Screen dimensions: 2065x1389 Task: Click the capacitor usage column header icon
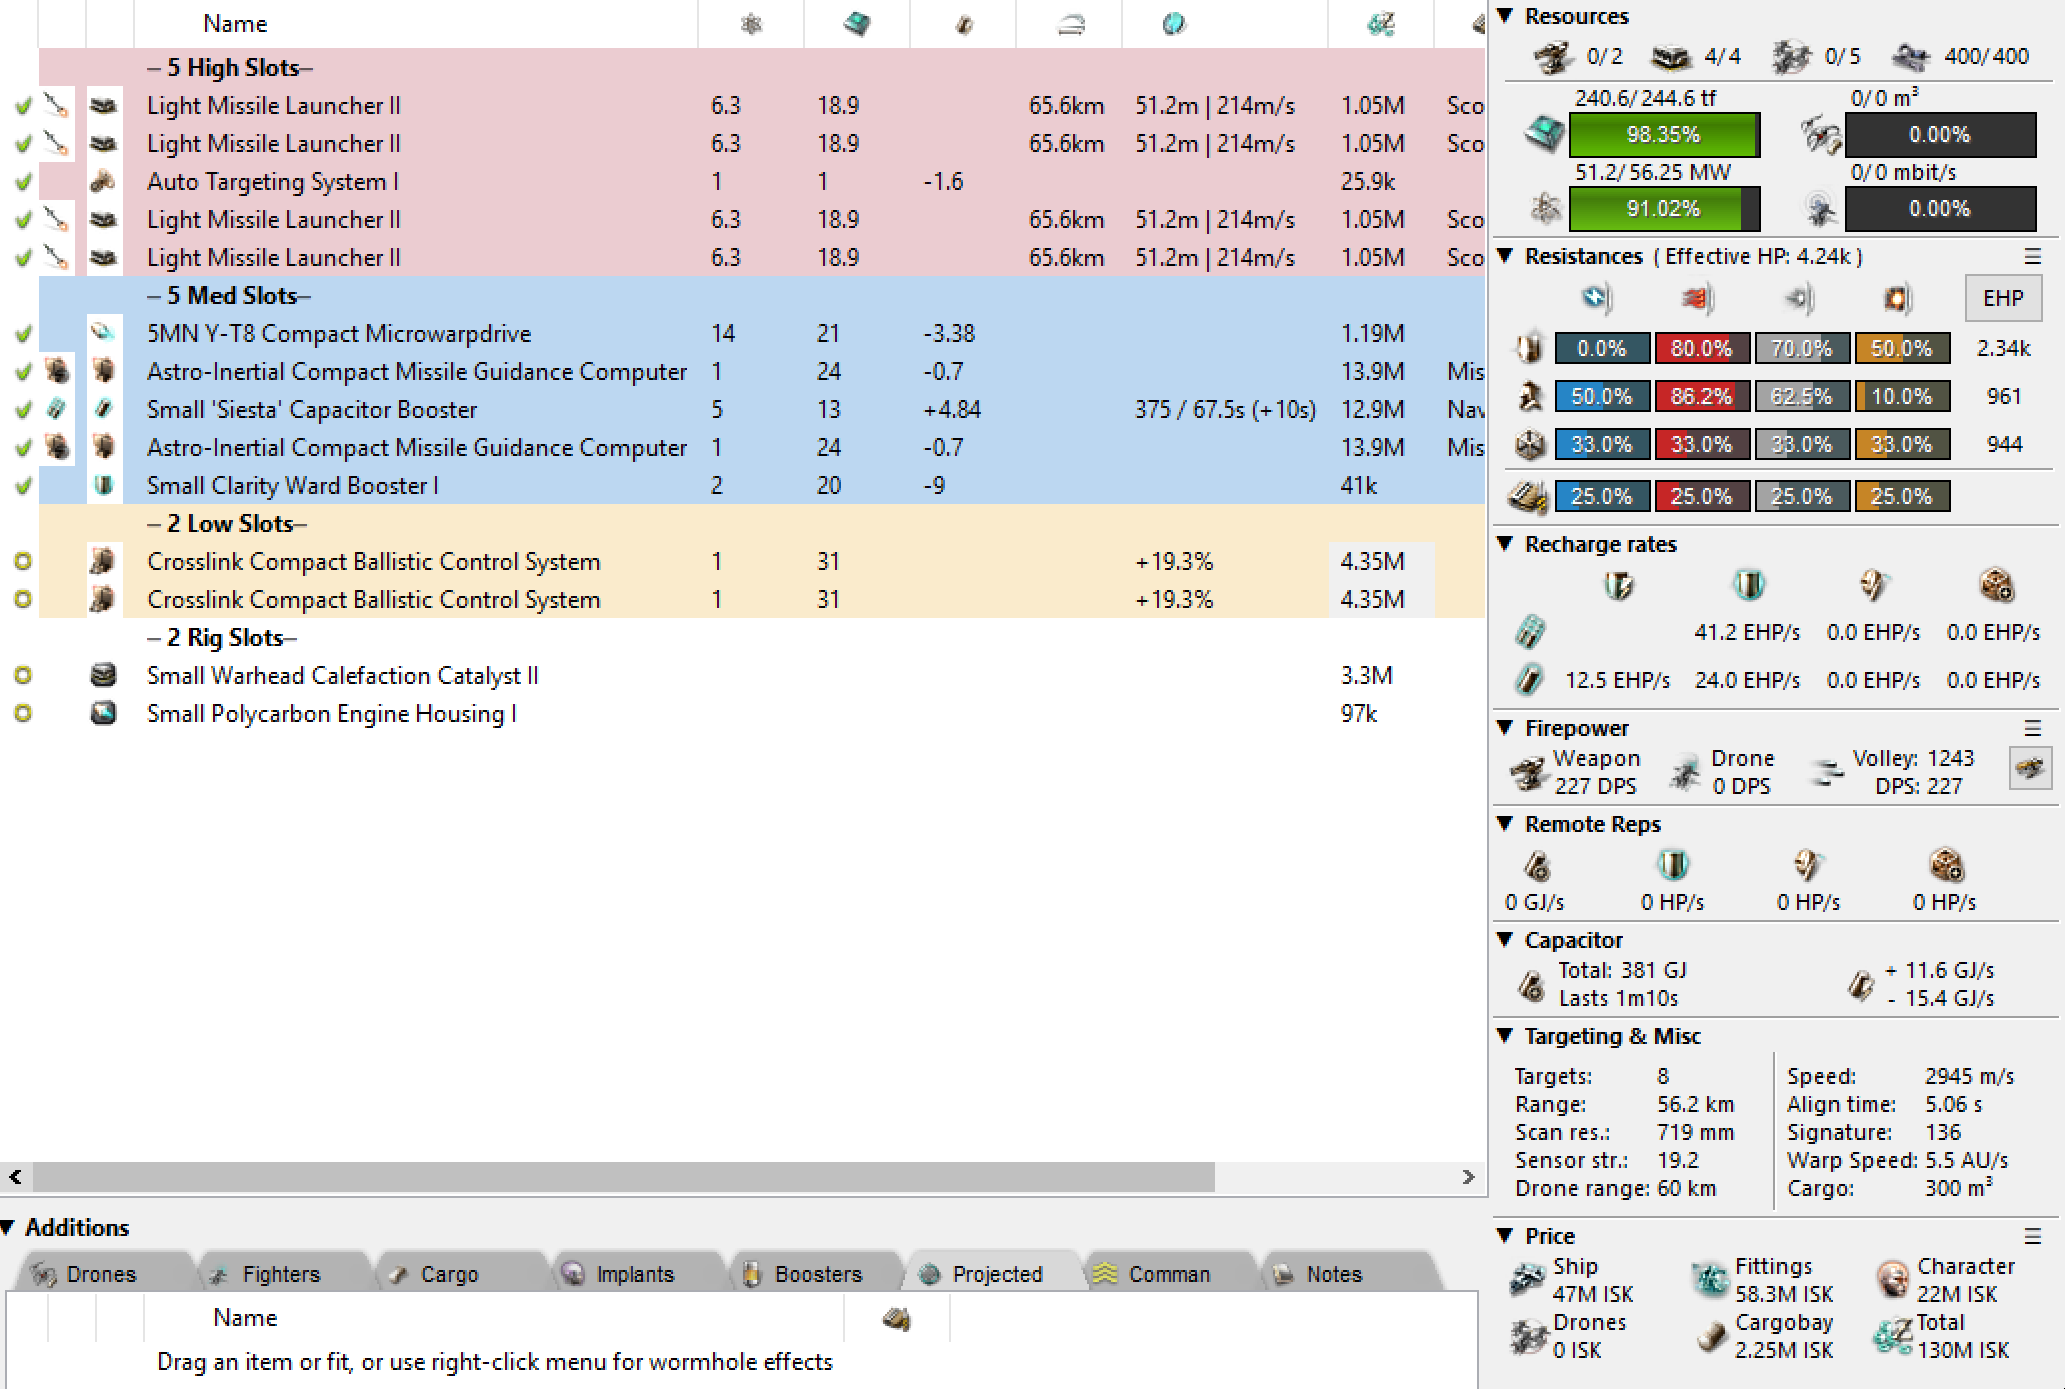click(x=963, y=23)
